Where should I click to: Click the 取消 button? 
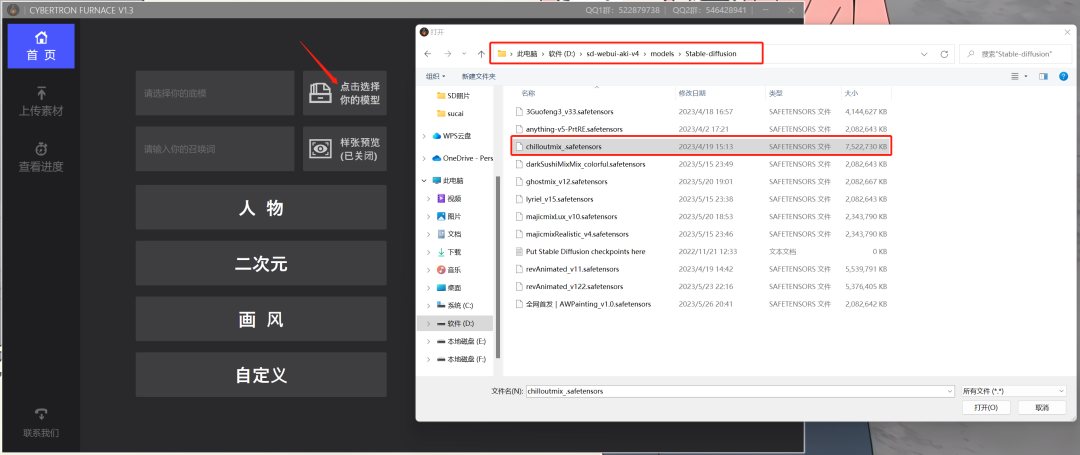pyautogui.click(x=1042, y=408)
